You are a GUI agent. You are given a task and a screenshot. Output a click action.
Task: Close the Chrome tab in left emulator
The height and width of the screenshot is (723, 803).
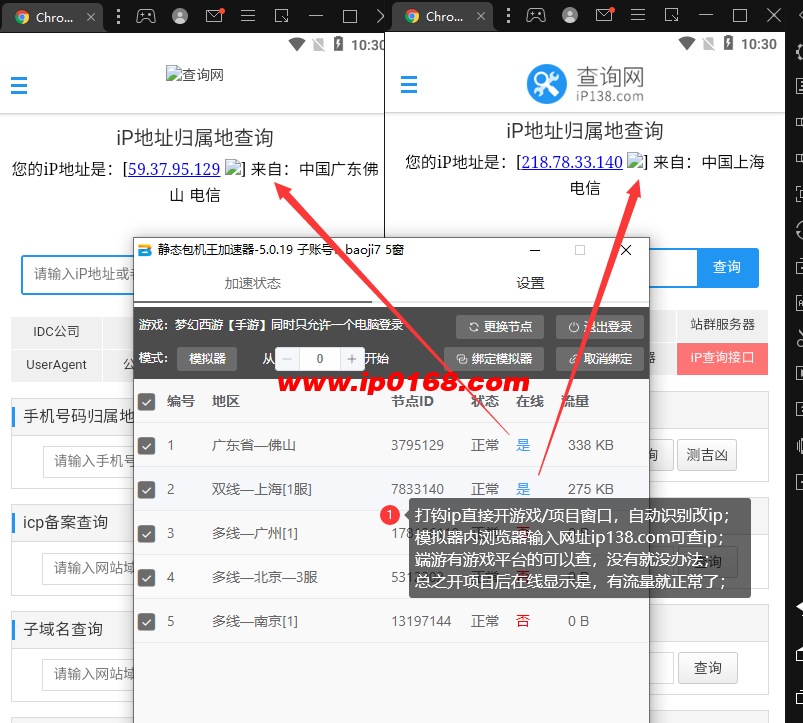(91, 17)
